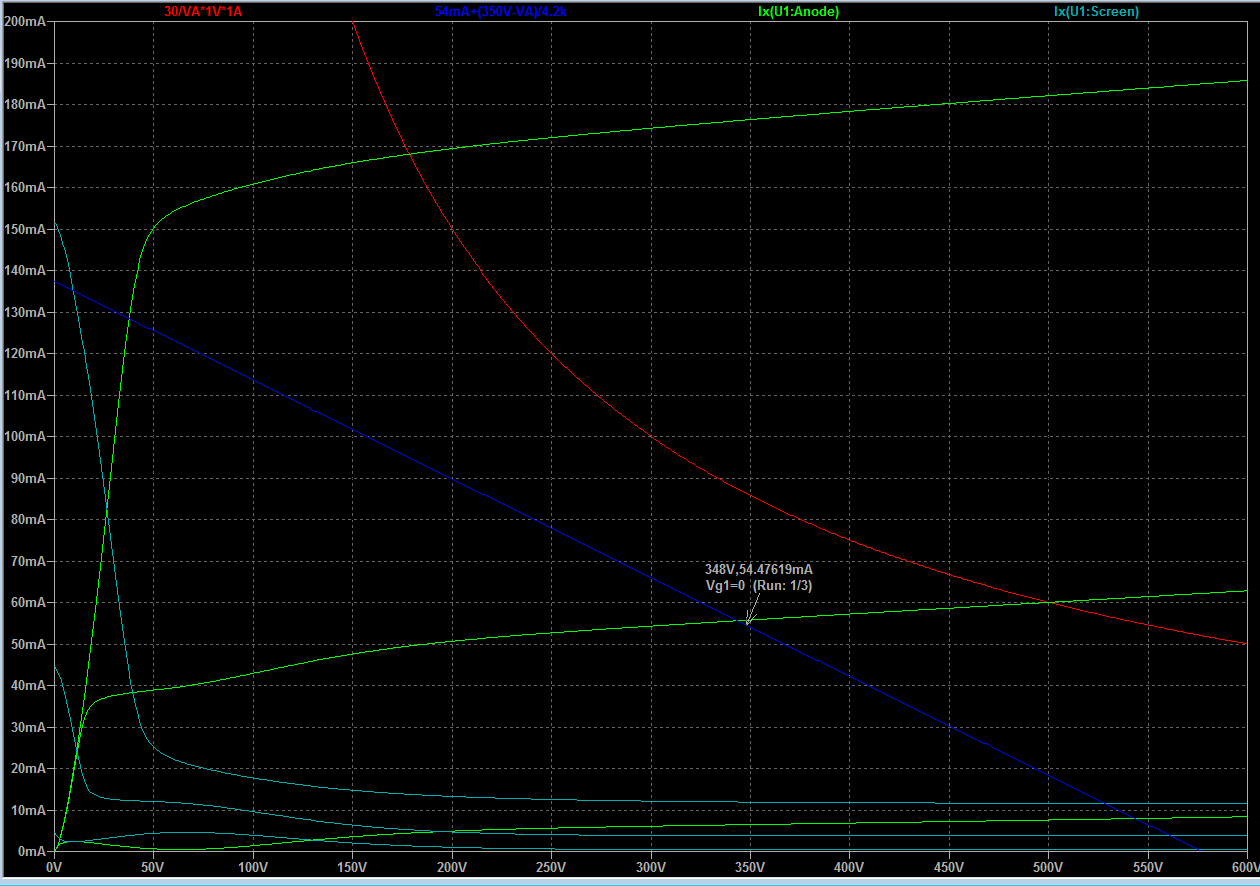Click the 350V horizontal axis tick label
Image resolution: width=1260 pixels, height=886 pixels.
pos(750,867)
